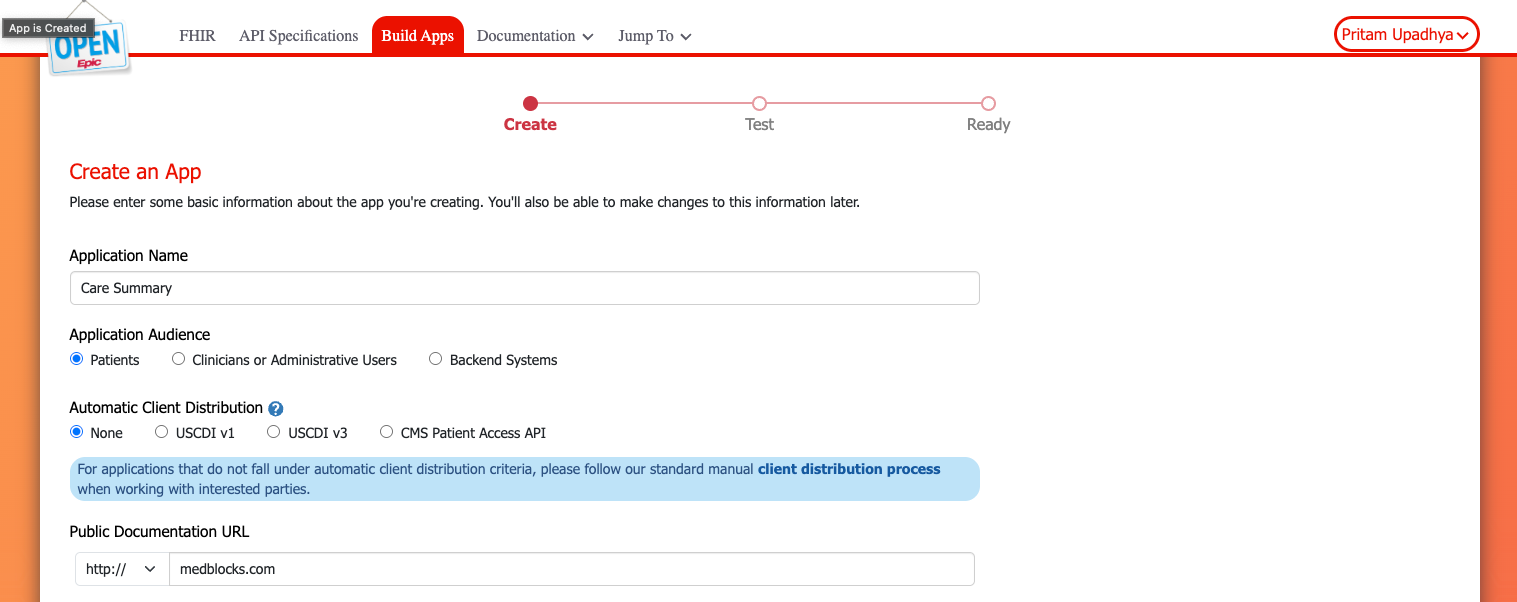Focus the Public Documentation URL field
This screenshot has height=602, width=1517.
(572, 569)
